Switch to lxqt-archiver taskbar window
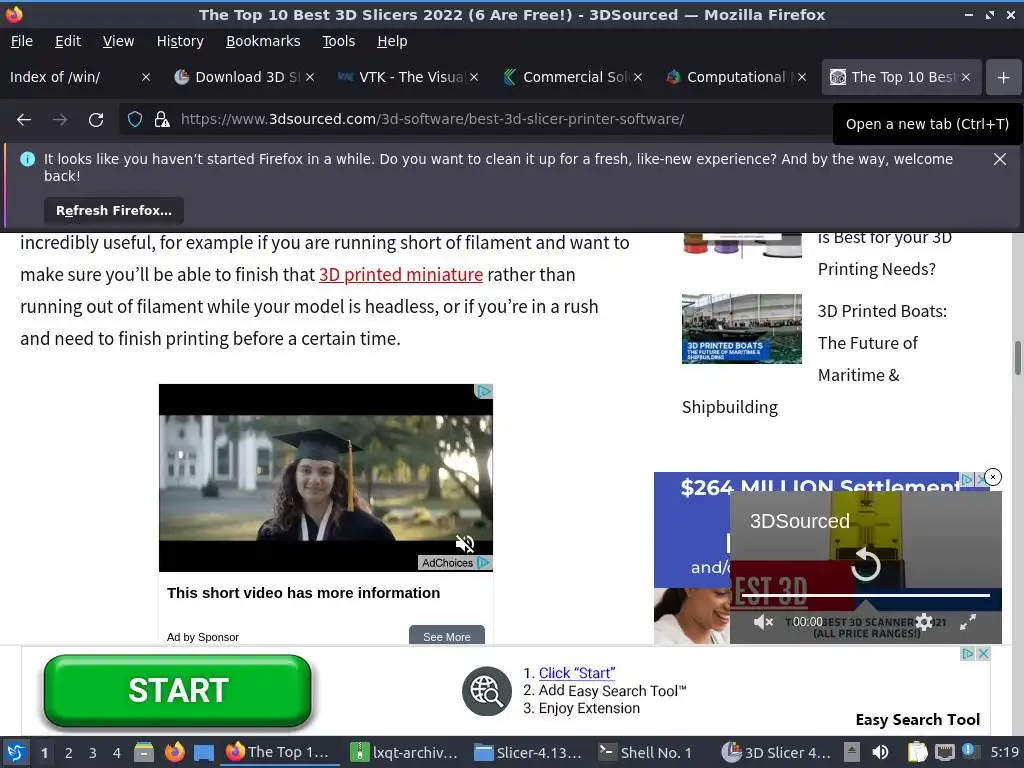Viewport: 1024px width, 768px height. [404, 753]
